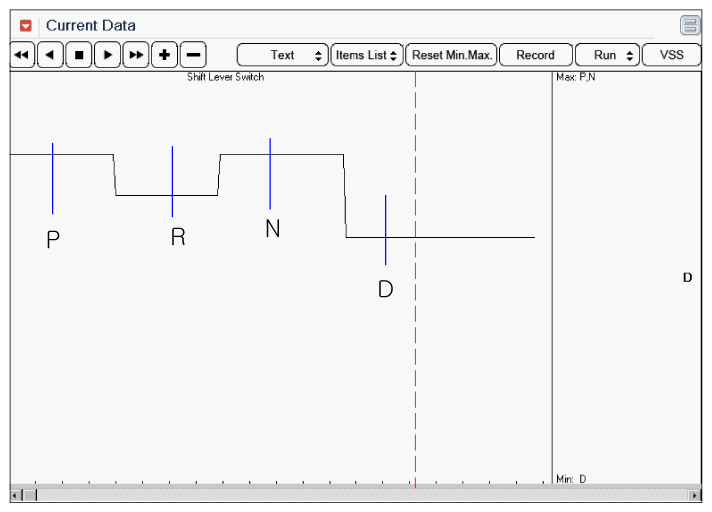Click the Reset Min.Max. button
The width and height of the screenshot is (712, 512).
click(452, 55)
